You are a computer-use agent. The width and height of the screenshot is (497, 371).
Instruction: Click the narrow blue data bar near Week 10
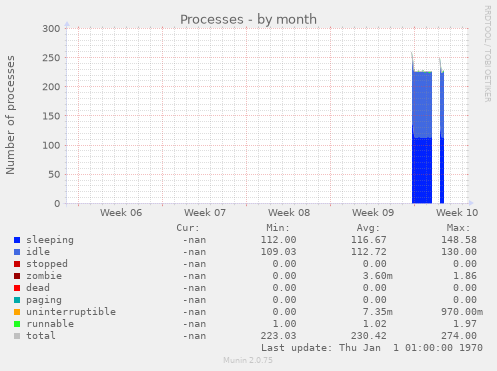click(x=442, y=137)
